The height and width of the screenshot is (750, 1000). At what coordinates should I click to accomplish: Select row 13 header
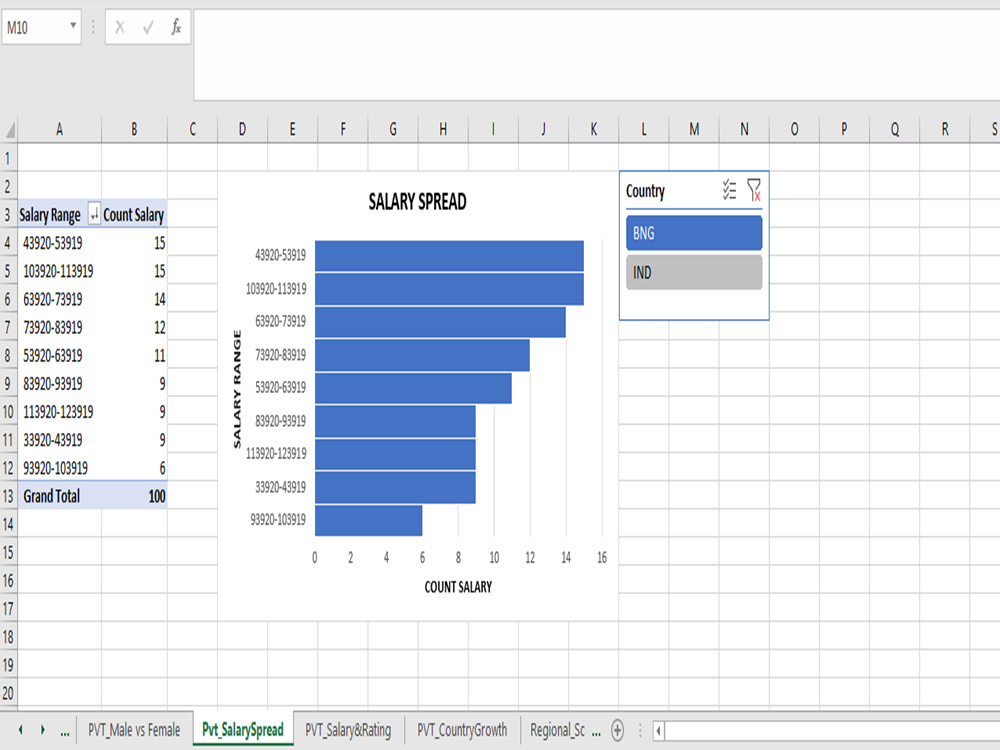point(8,496)
